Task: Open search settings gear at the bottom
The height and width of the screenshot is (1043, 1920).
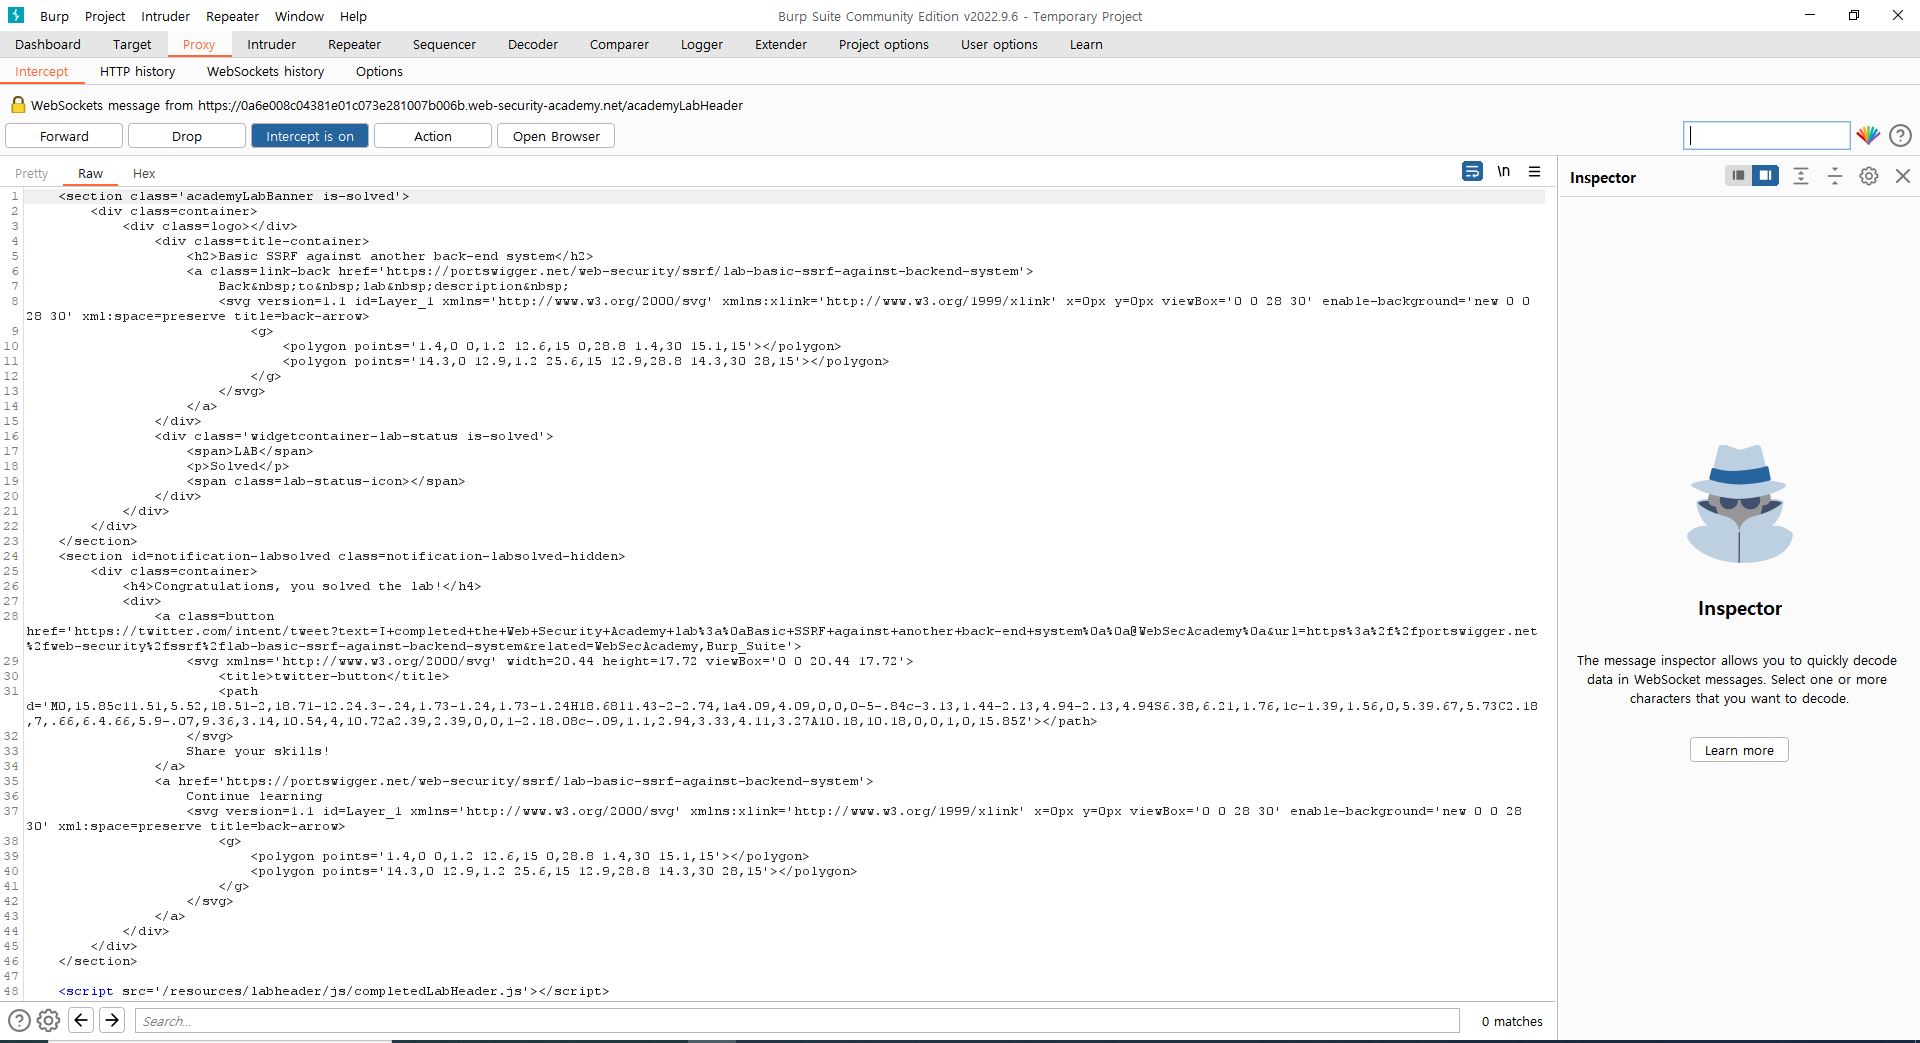Action: 48,1020
